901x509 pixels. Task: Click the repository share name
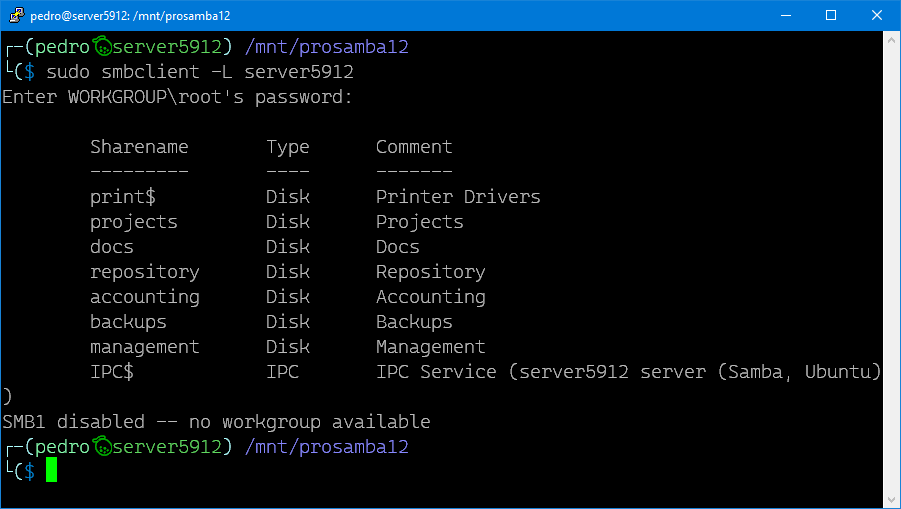pos(145,272)
